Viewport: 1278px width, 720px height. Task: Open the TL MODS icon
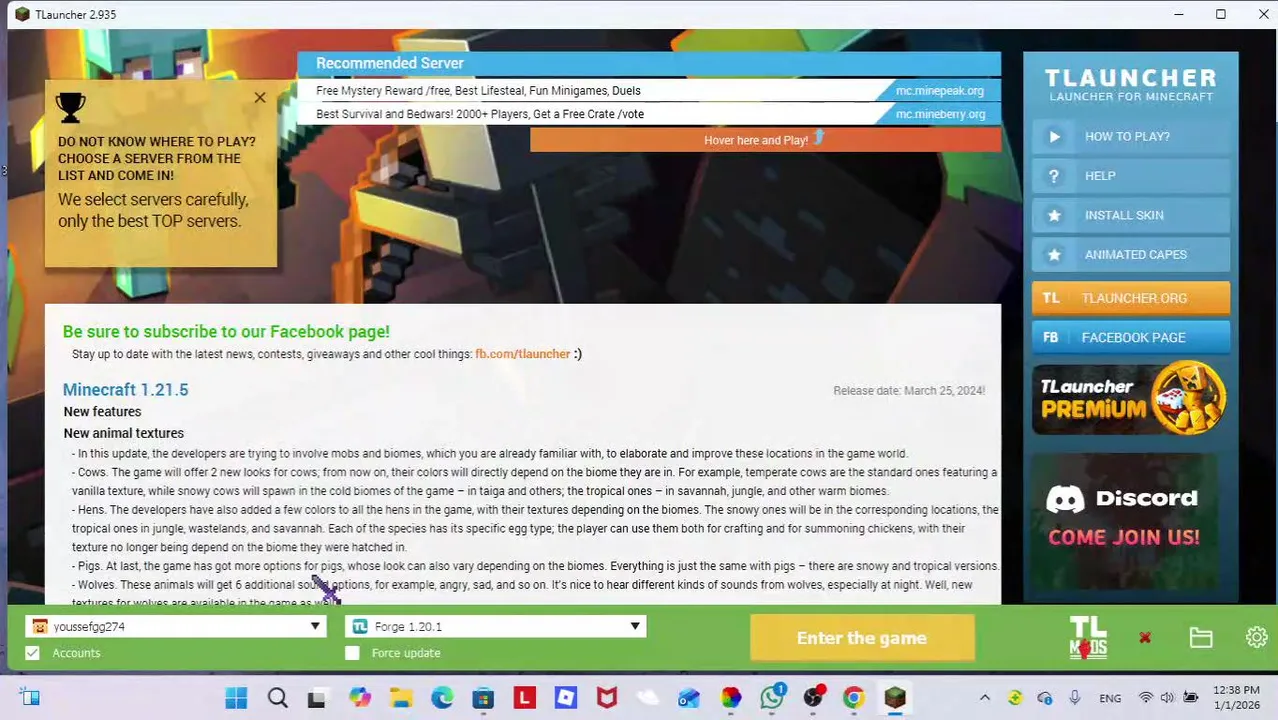click(x=1088, y=638)
